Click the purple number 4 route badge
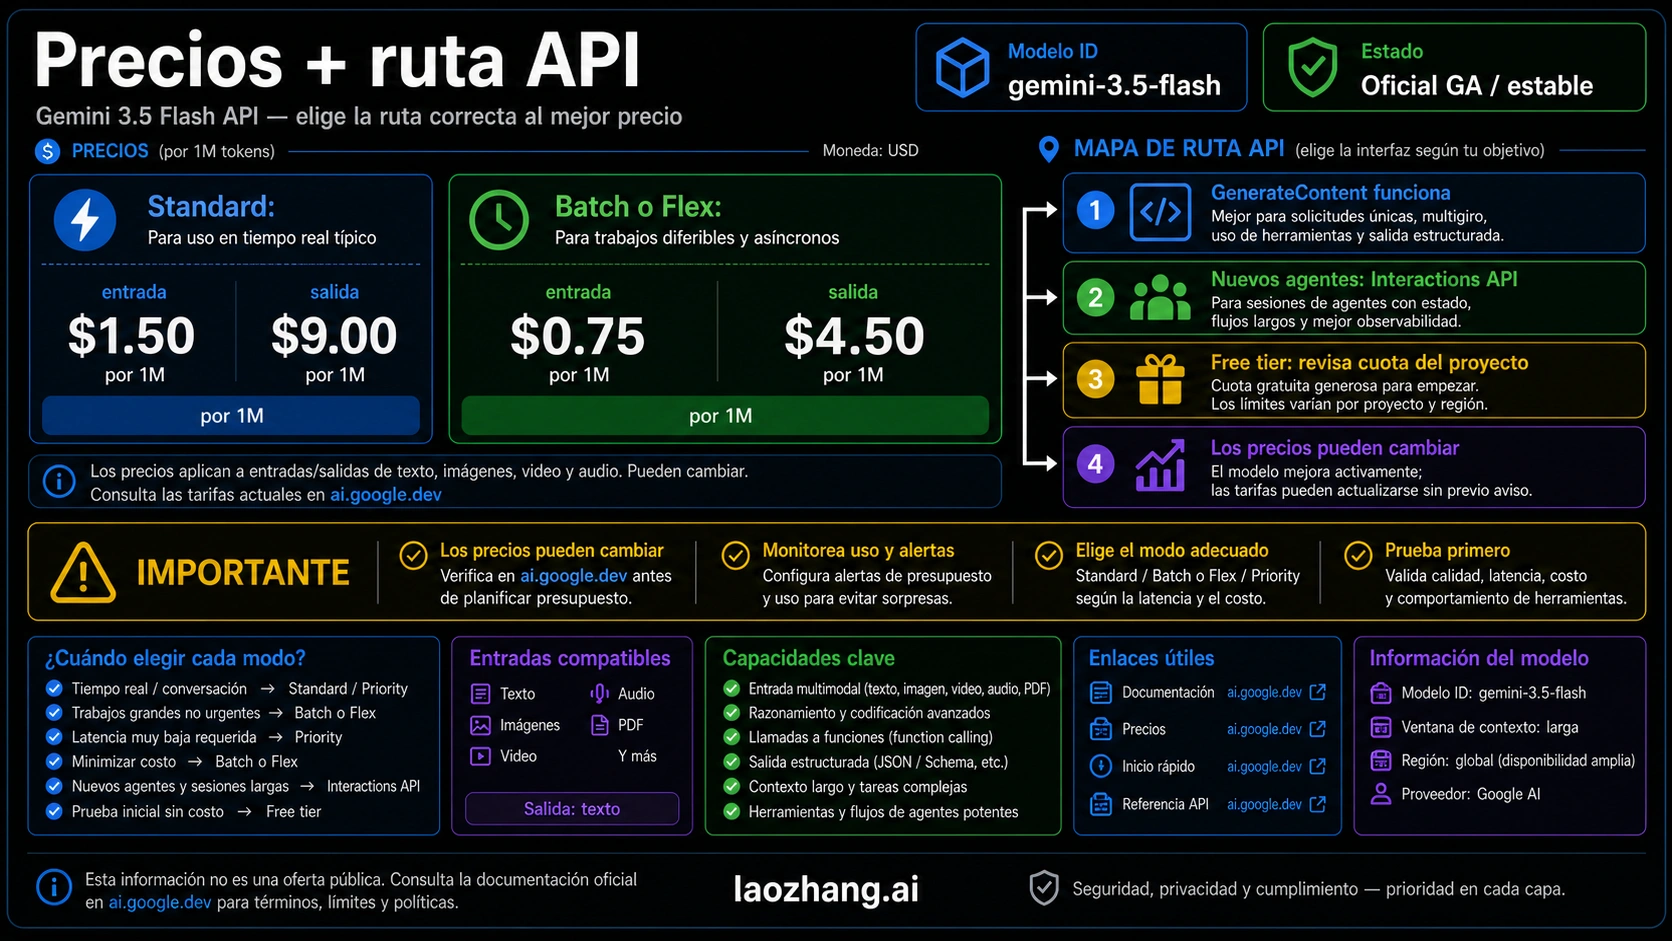The height and width of the screenshot is (941, 1672). coord(1096,464)
